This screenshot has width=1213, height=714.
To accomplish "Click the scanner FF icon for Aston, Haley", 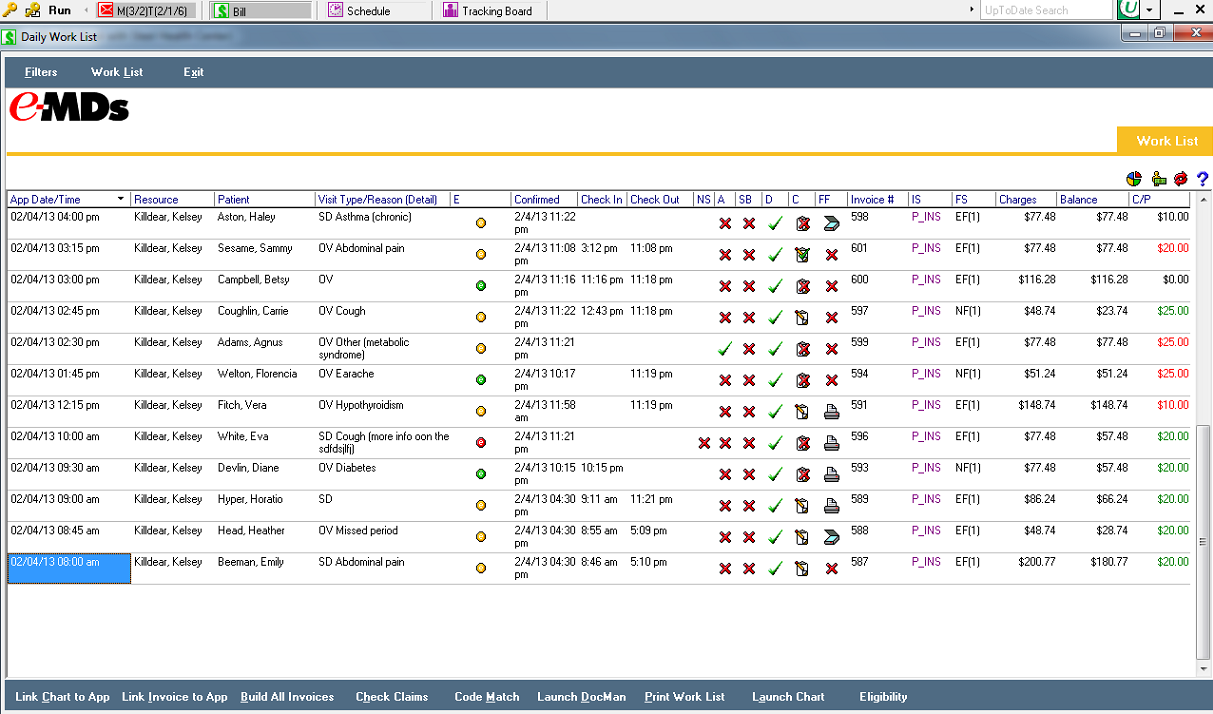I will 831,223.
